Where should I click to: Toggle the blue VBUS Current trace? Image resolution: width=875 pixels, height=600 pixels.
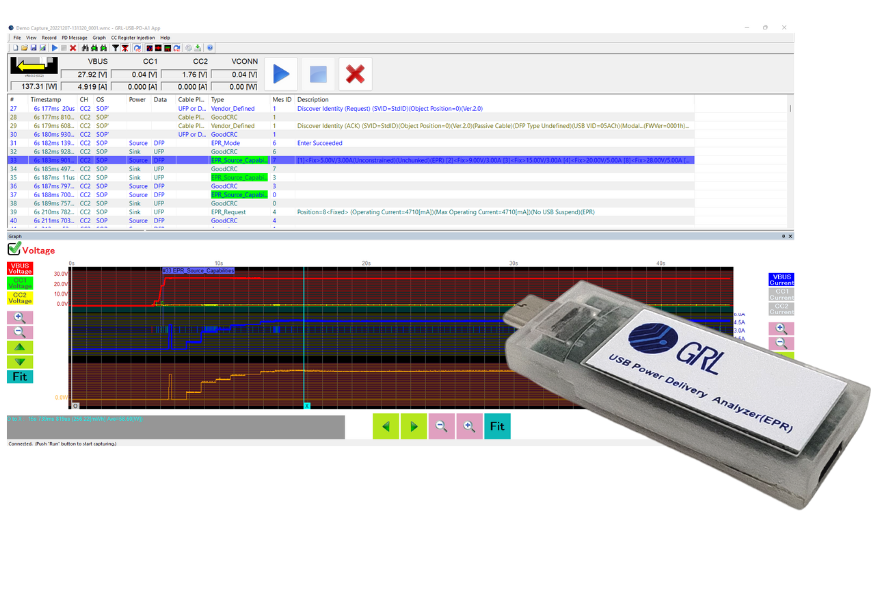tap(781, 280)
